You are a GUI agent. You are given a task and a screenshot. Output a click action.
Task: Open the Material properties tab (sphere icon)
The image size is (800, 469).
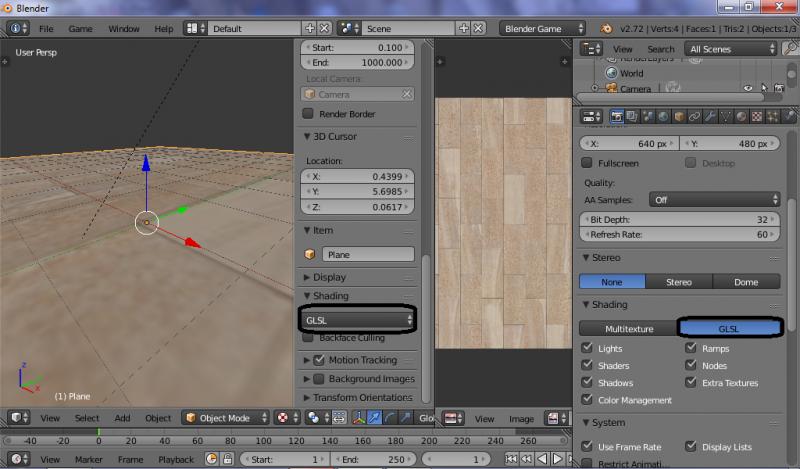[x=741, y=117]
